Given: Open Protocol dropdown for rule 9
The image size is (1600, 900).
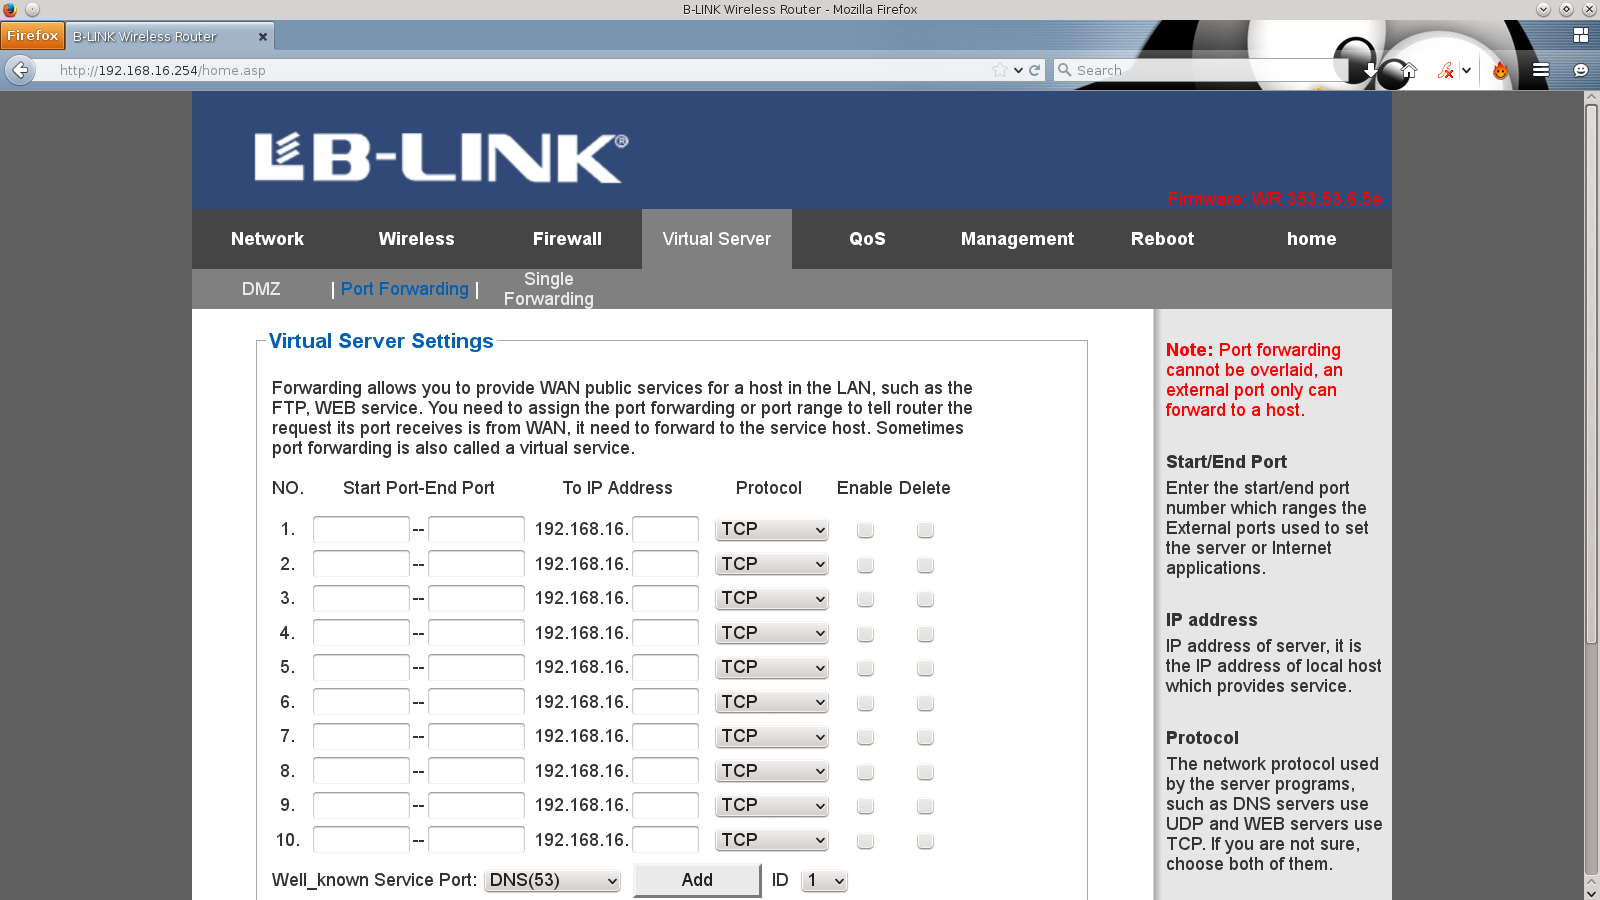Looking at the screenshot, I should (772, 806).
